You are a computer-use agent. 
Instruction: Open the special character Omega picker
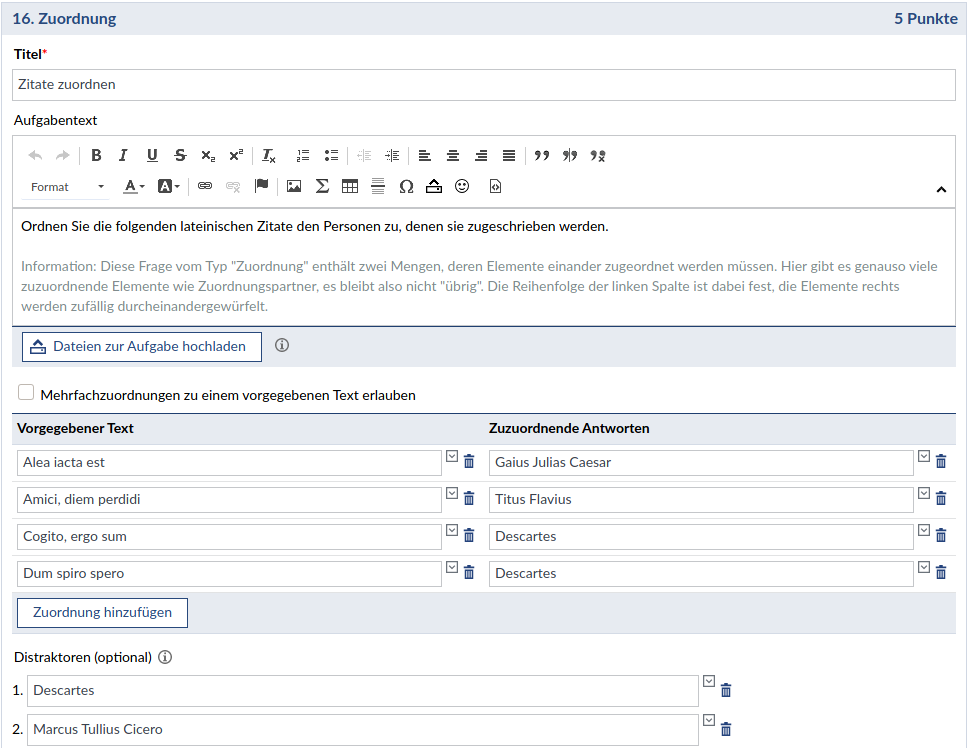pos(406,186)
